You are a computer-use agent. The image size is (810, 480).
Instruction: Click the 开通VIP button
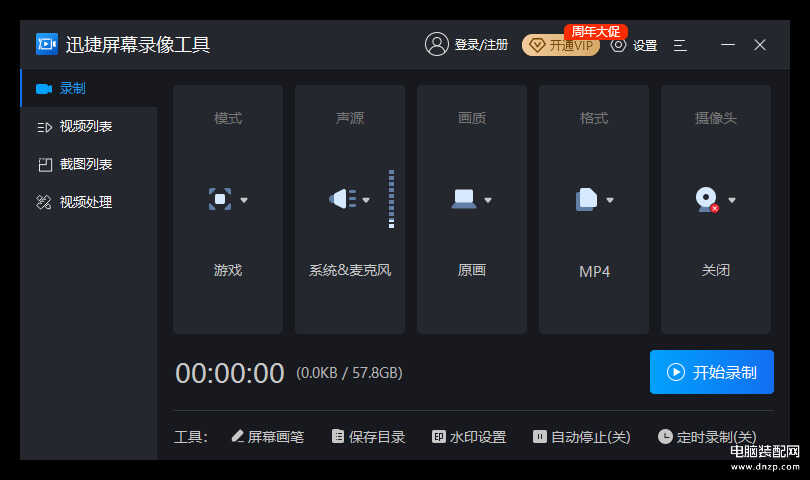point(560,45)
